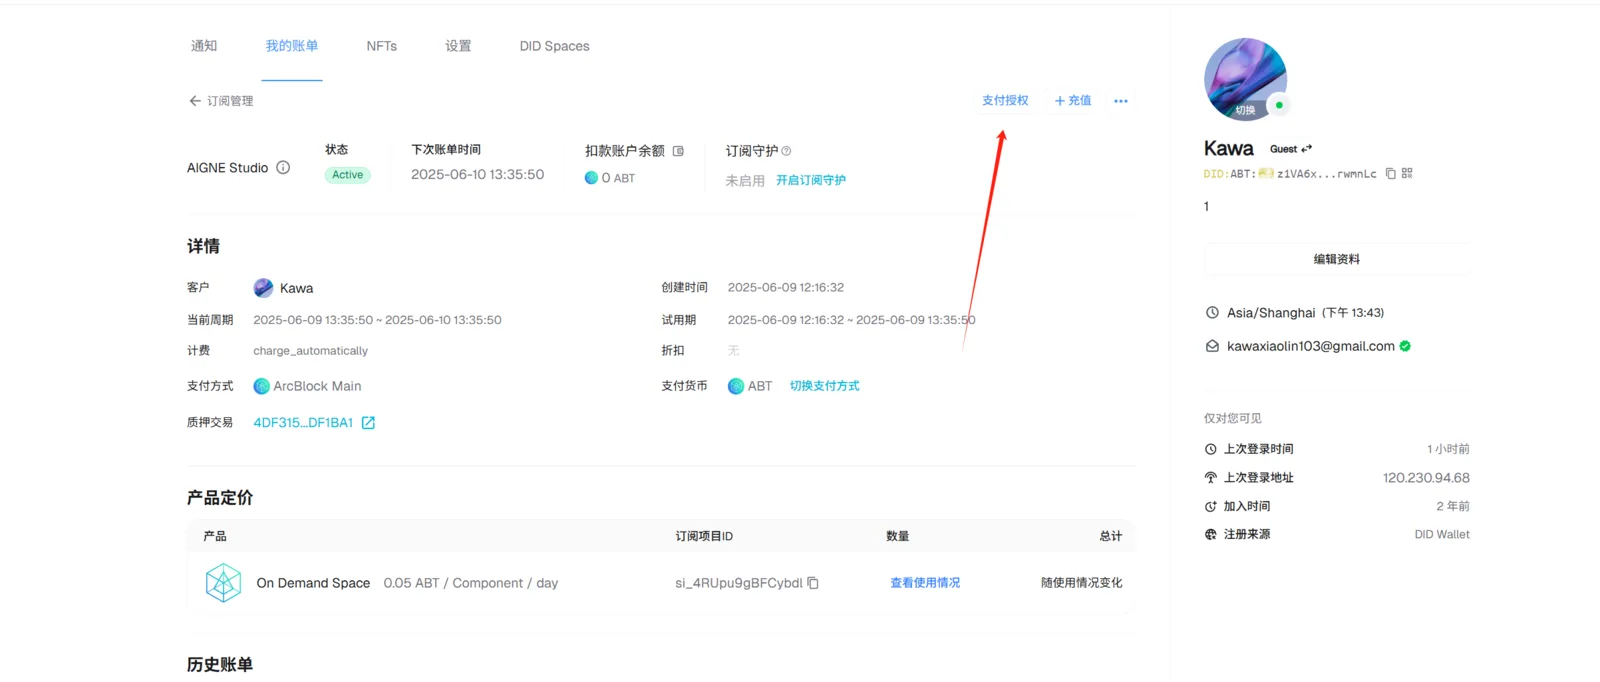Open the DID Spaces tab
The image size is (1600, 682).
(555, 46)
